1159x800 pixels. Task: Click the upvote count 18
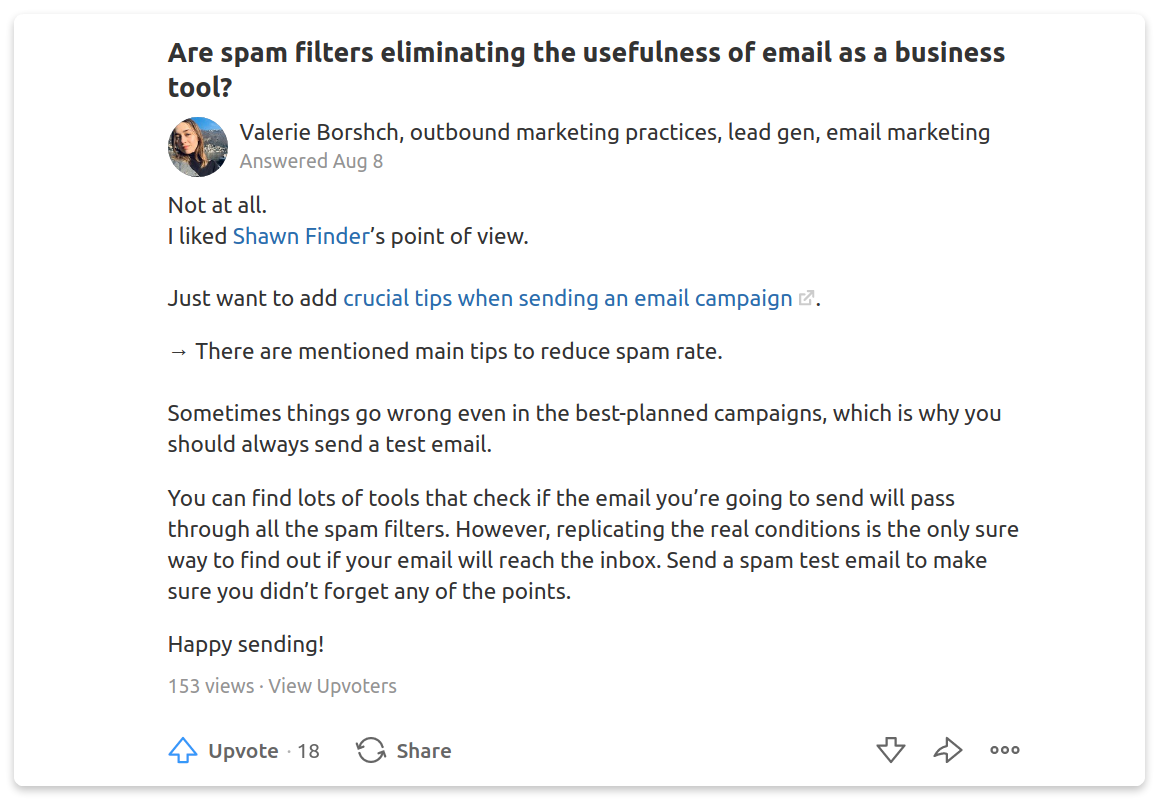[x=308, y=751]
